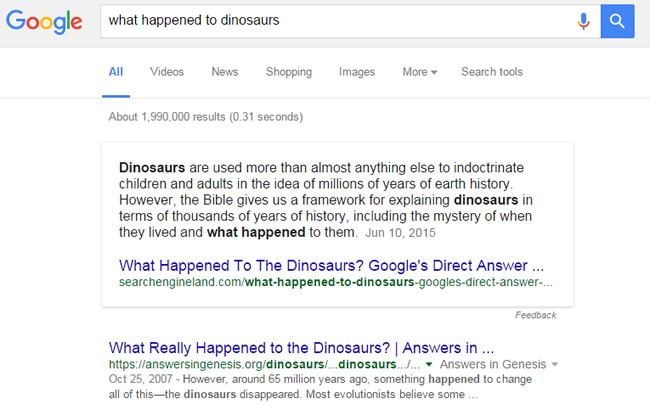Click the Google logo
Viewport: 650px width, 416px height.
45,20
